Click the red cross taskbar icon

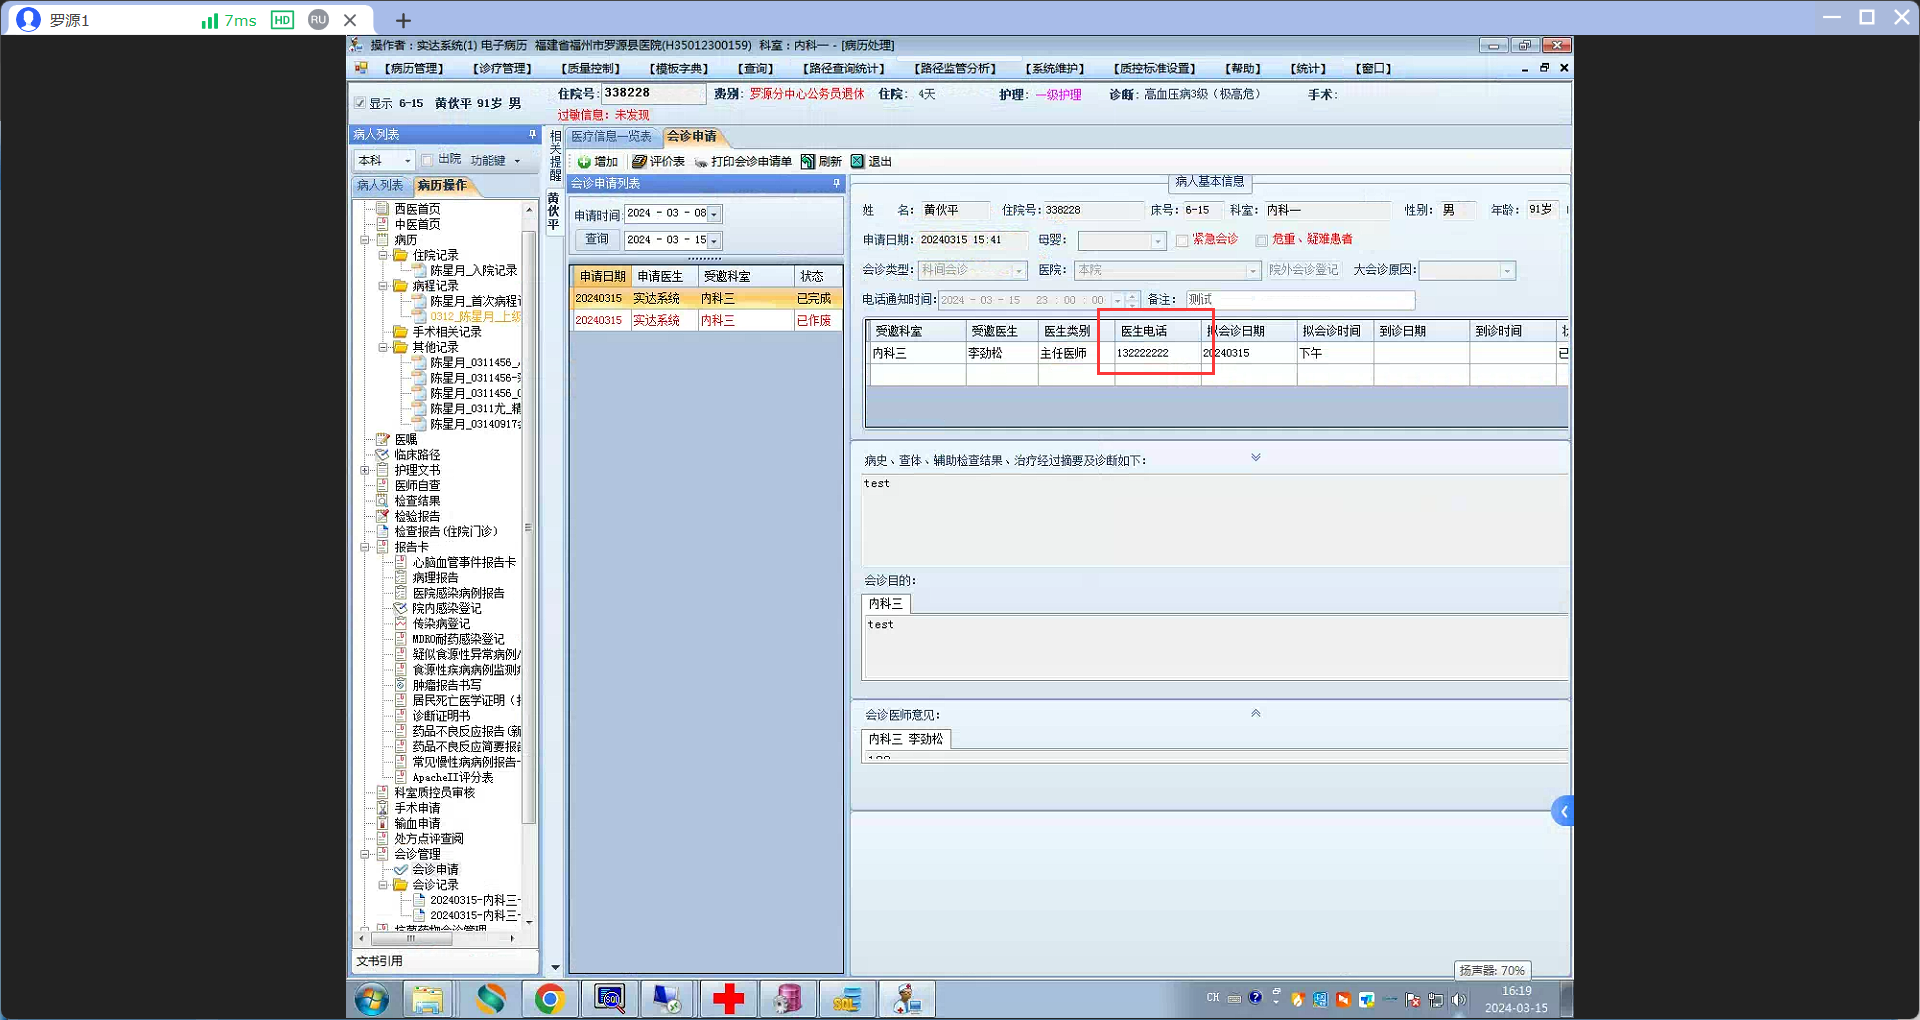tap(728, 999)
